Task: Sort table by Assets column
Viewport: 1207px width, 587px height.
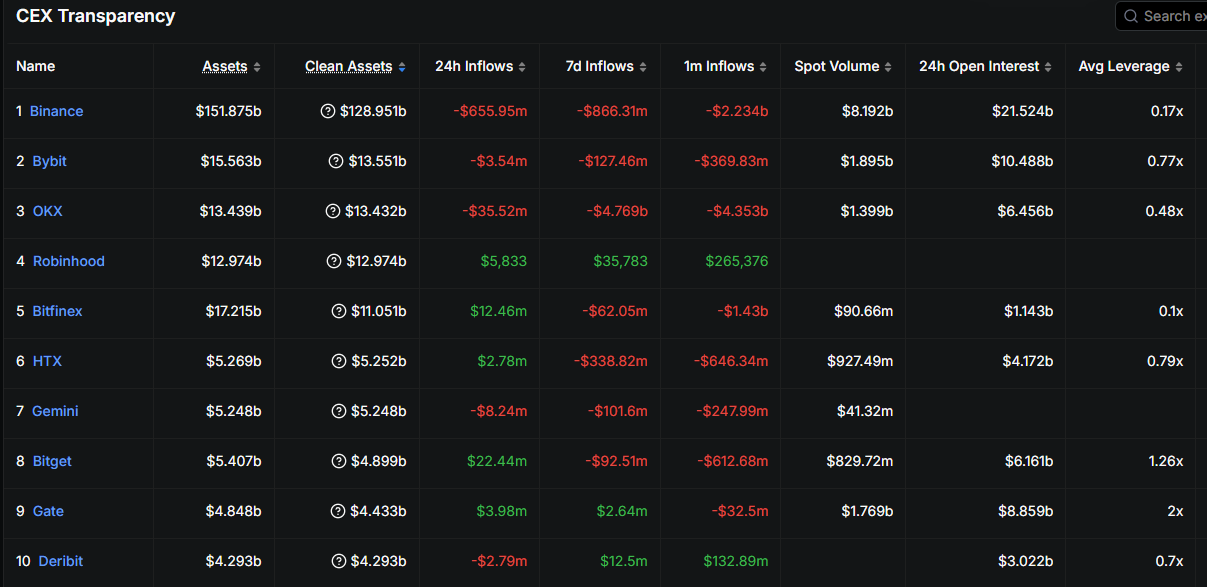Action: coord(231,66)
